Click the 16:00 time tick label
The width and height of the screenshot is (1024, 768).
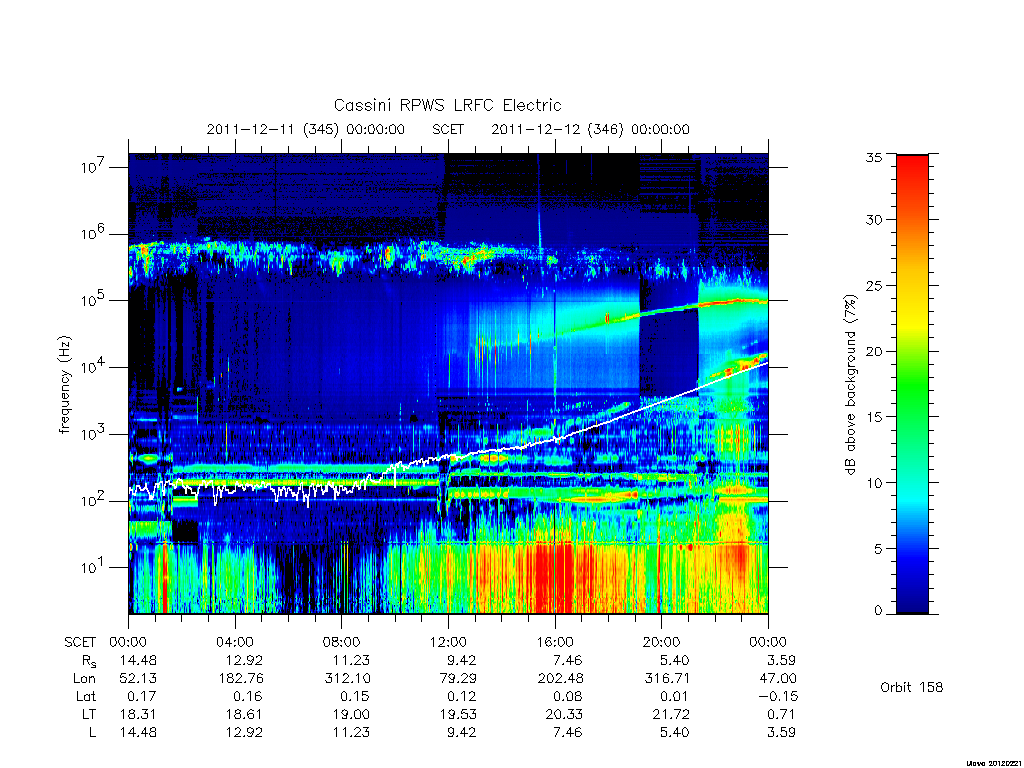pos(554,642)
